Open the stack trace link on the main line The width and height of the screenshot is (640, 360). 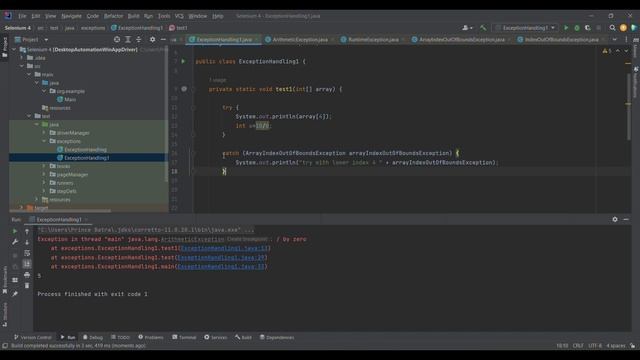tap(221, 267)
